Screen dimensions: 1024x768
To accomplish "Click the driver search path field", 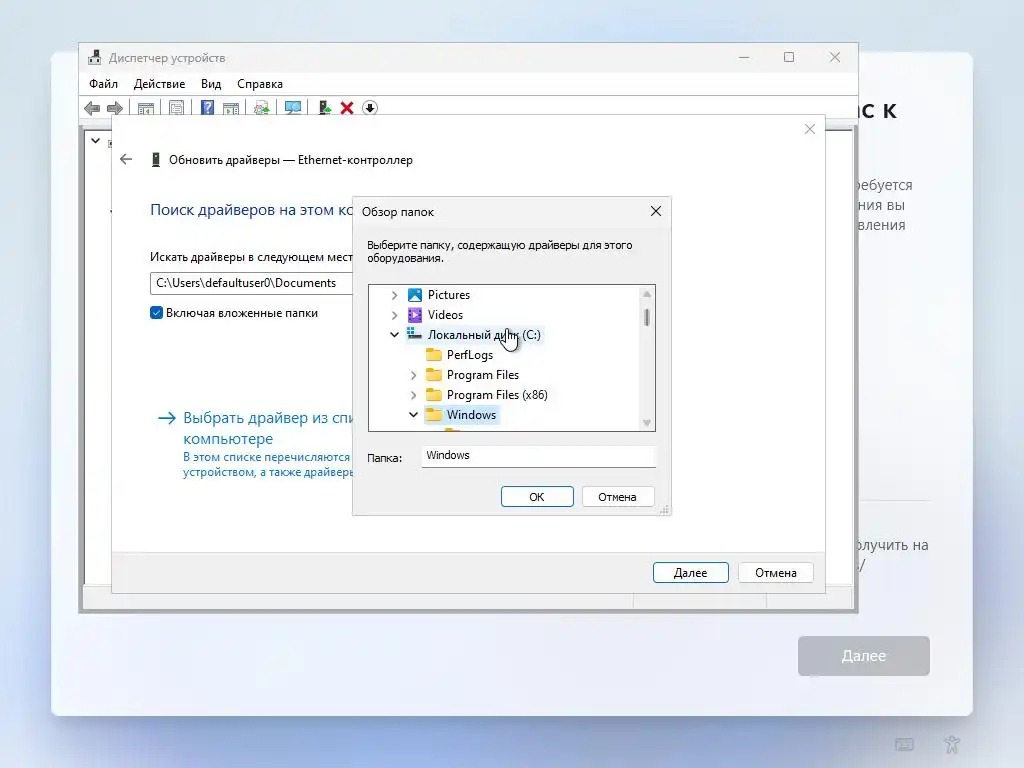I will click(251, 283).
